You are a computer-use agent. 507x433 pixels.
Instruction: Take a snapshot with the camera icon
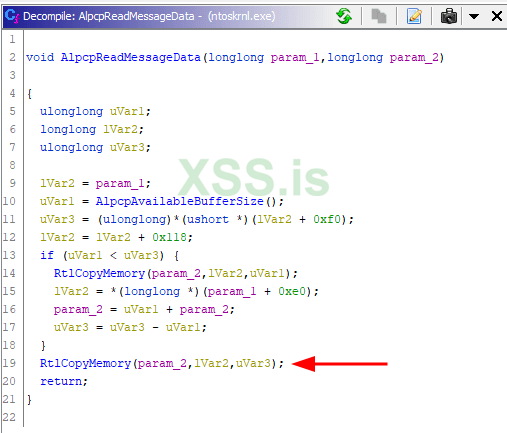tap(449, 16)
